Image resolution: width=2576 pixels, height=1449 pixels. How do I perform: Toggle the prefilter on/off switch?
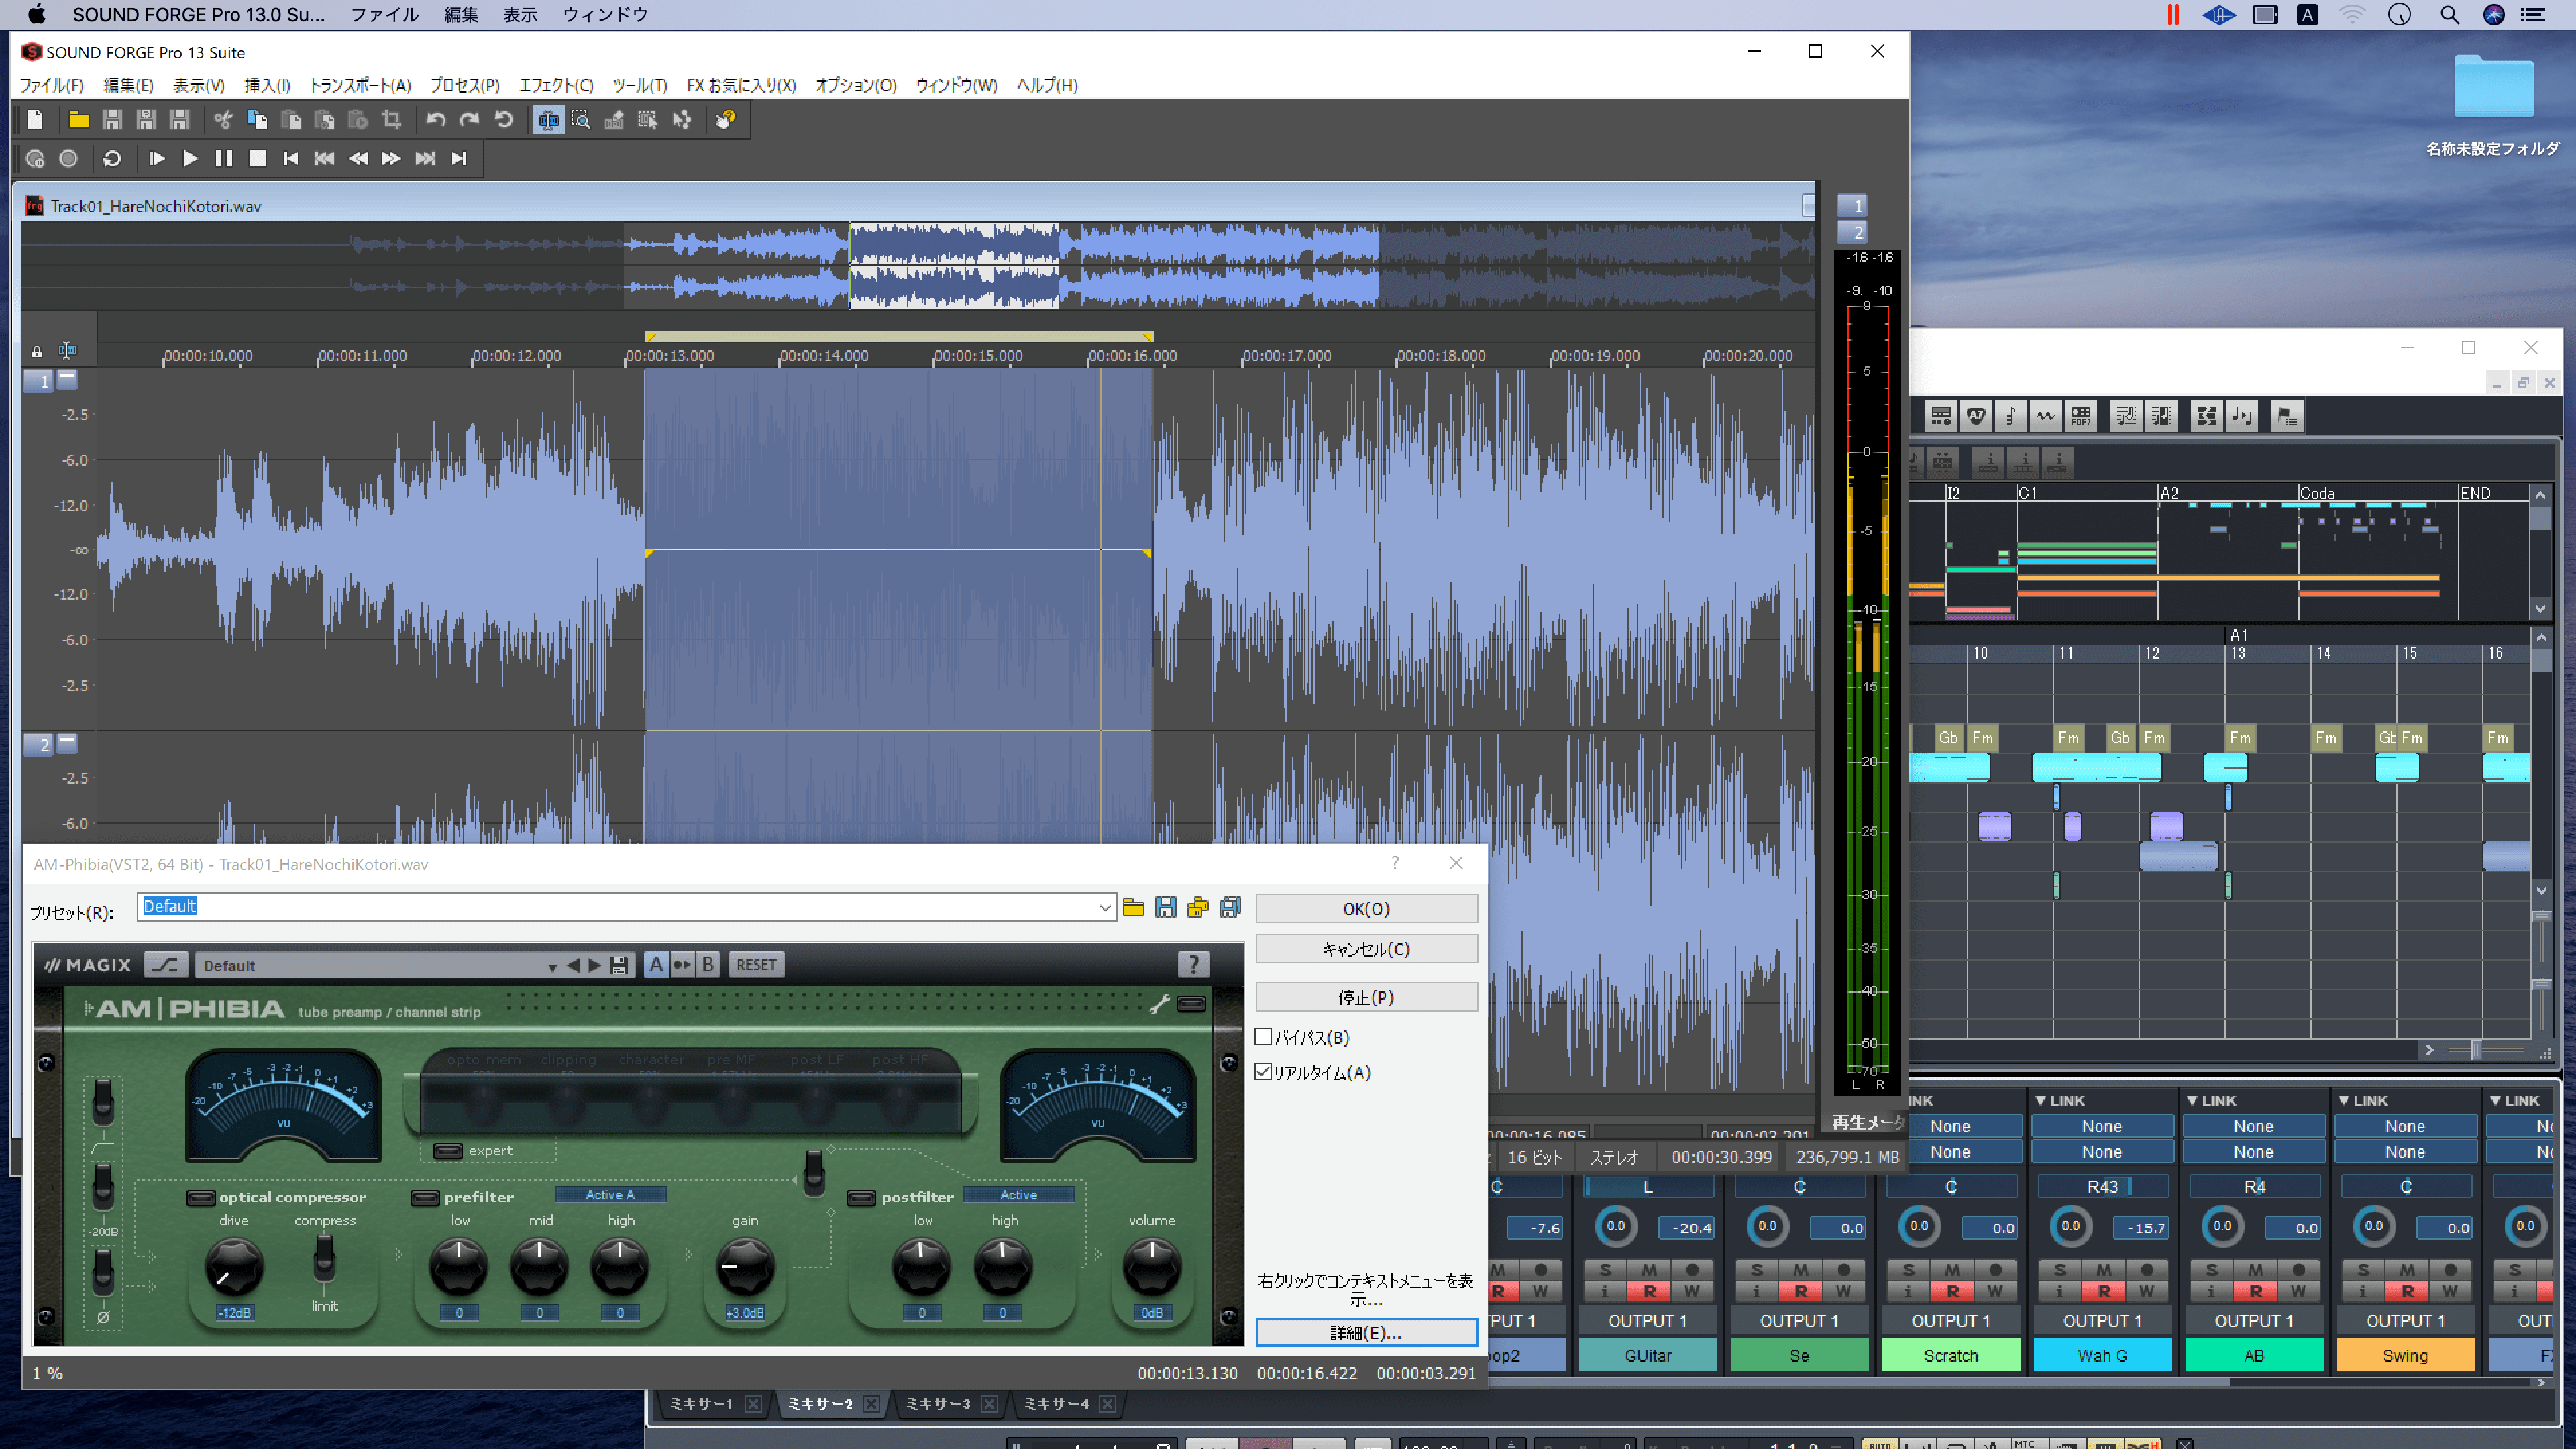tap(426, 1197)
